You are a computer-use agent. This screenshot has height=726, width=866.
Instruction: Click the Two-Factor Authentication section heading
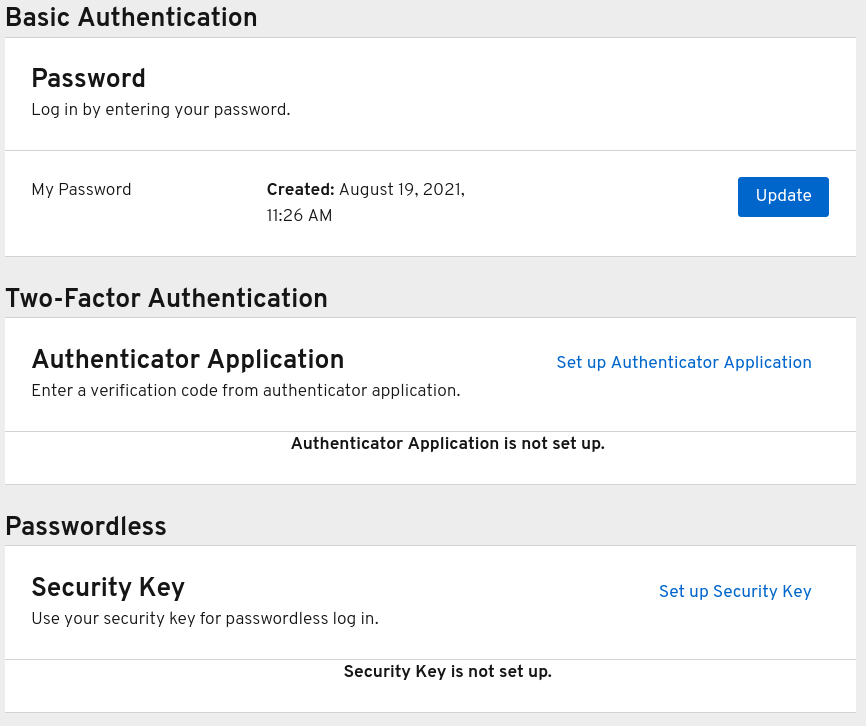coord(166,299)
